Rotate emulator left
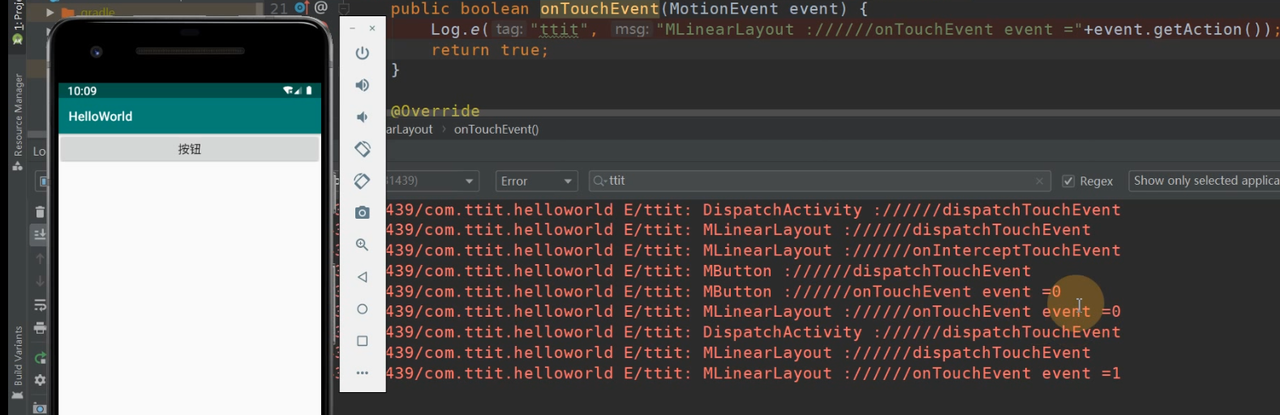This screenshot has height=415, width=1280. point(362,149)
